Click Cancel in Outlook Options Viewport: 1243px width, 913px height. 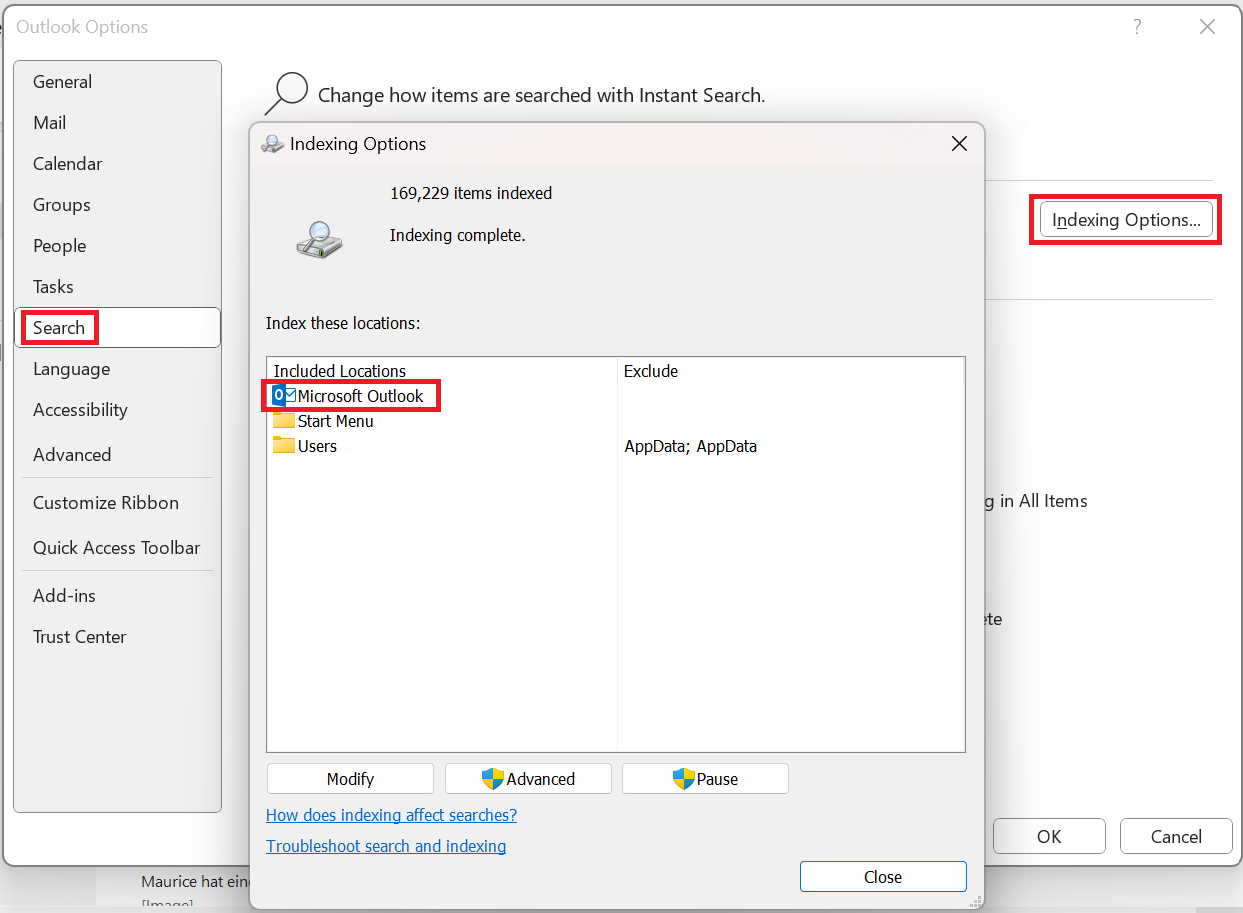(1176, 836)
